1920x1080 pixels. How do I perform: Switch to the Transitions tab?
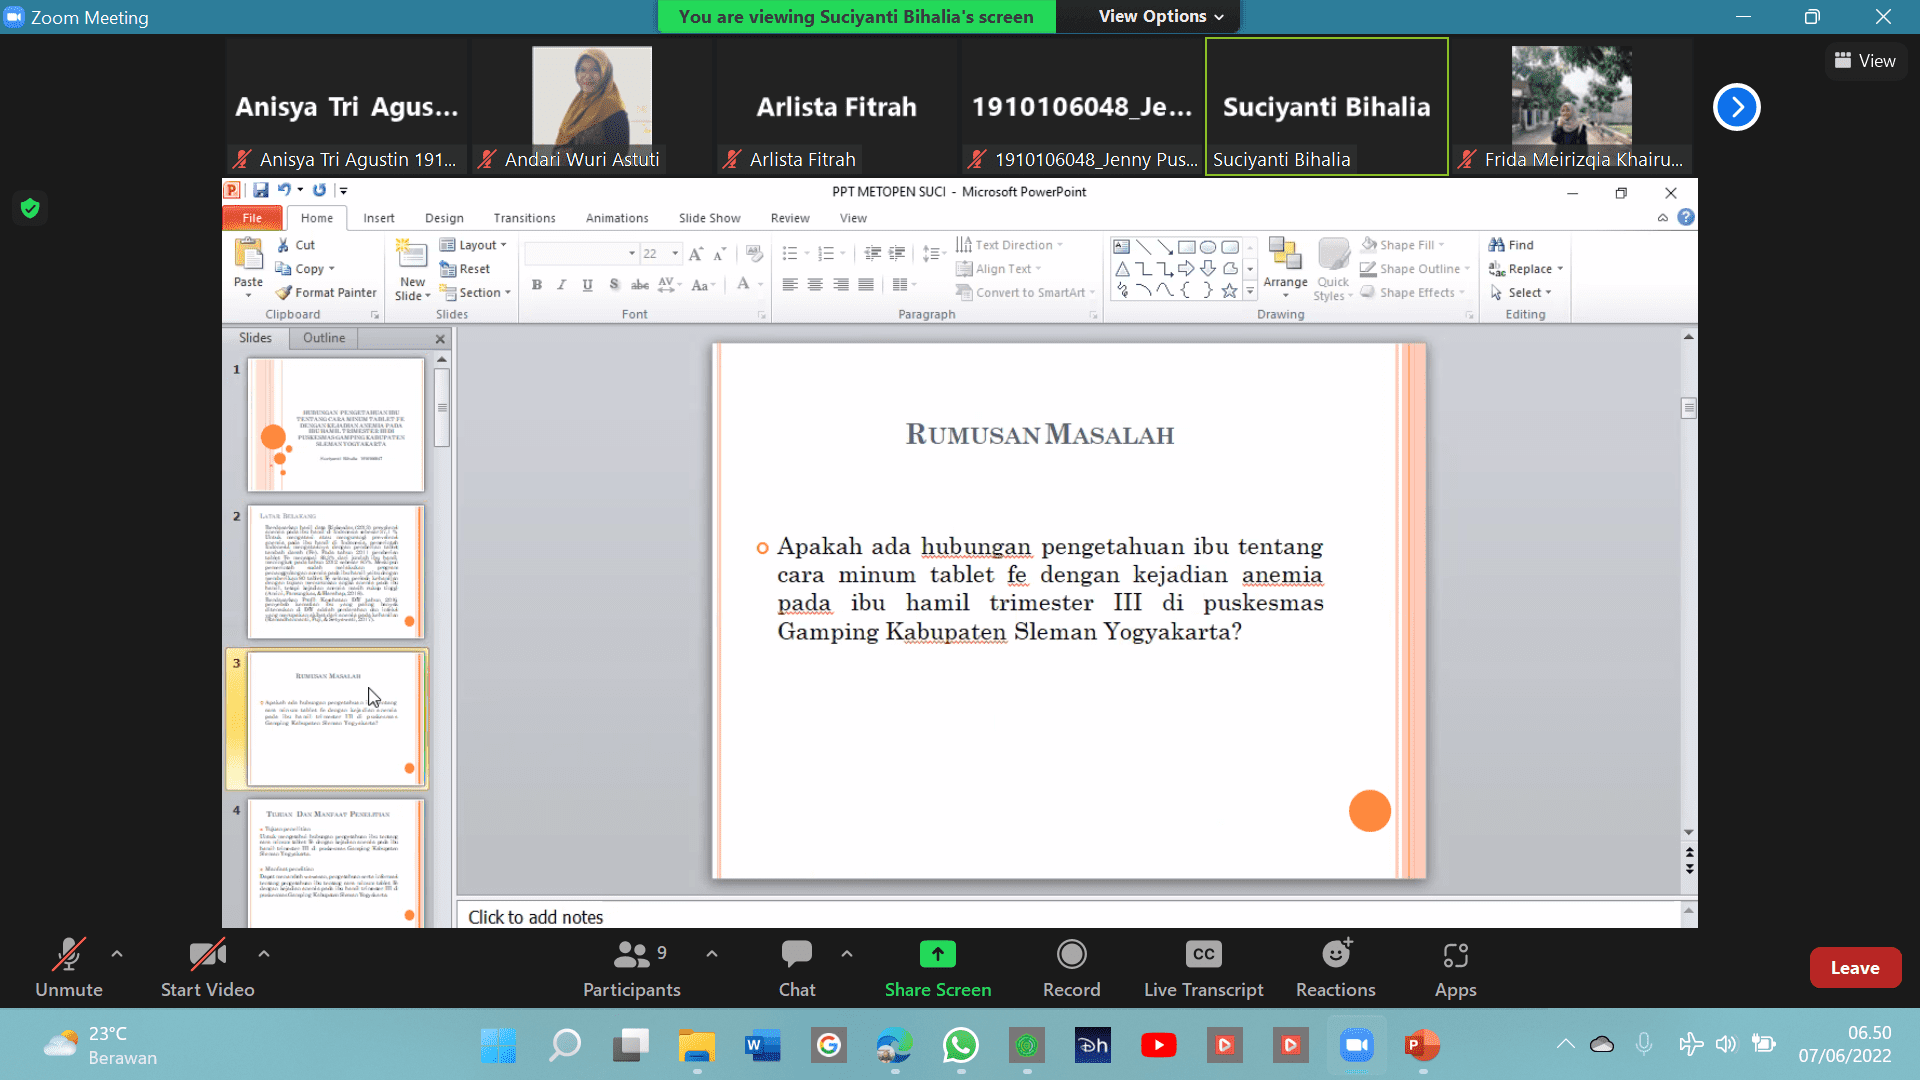click(x=524, y=218)
